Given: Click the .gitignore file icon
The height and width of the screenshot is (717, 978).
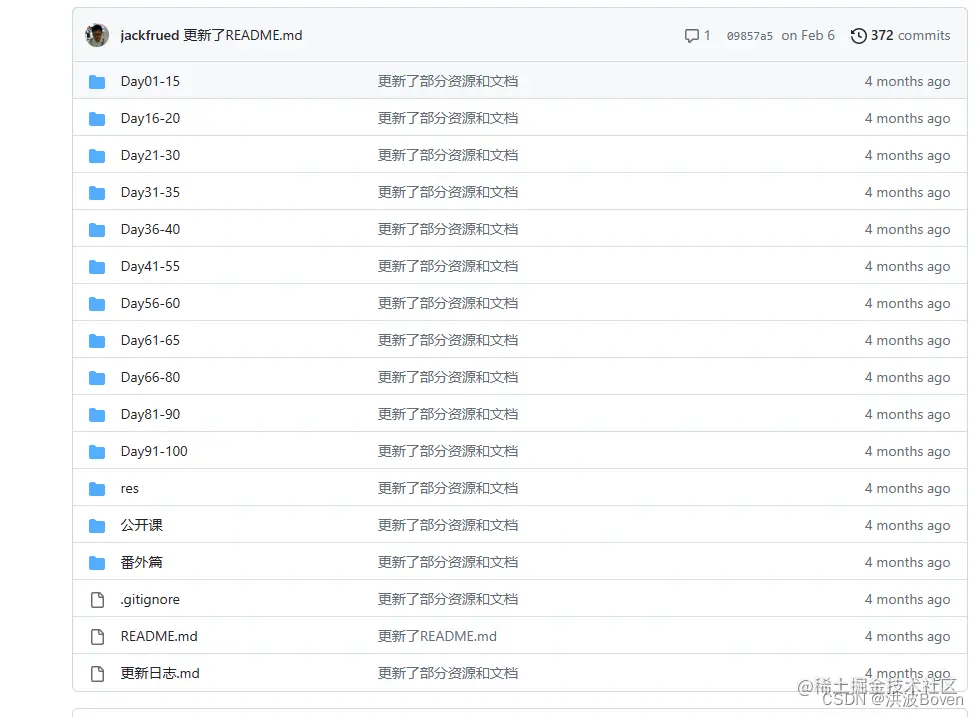Looking at the screenshot, I should [97, 600].
